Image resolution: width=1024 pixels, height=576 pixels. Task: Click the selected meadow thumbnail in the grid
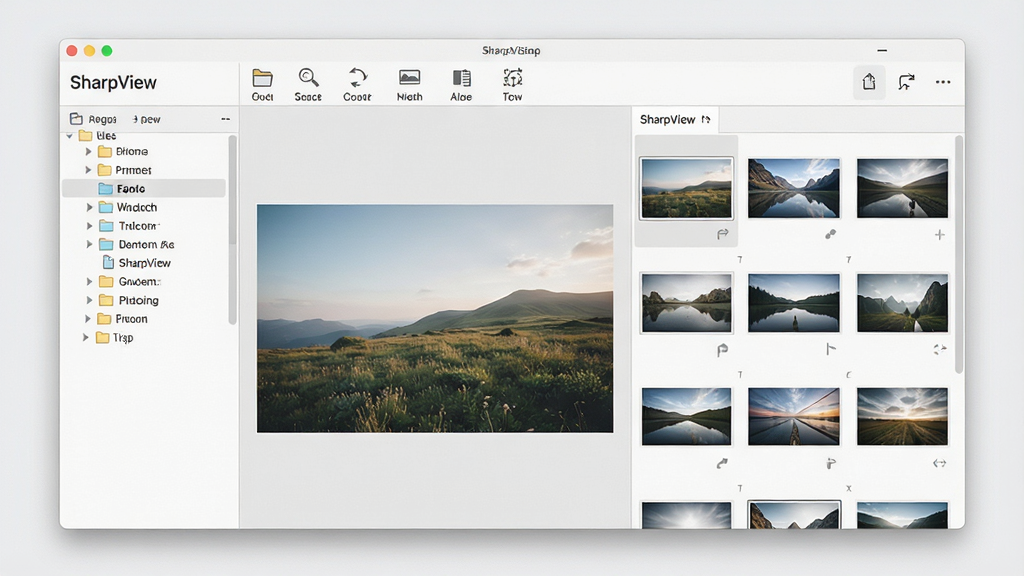(686, 188)
